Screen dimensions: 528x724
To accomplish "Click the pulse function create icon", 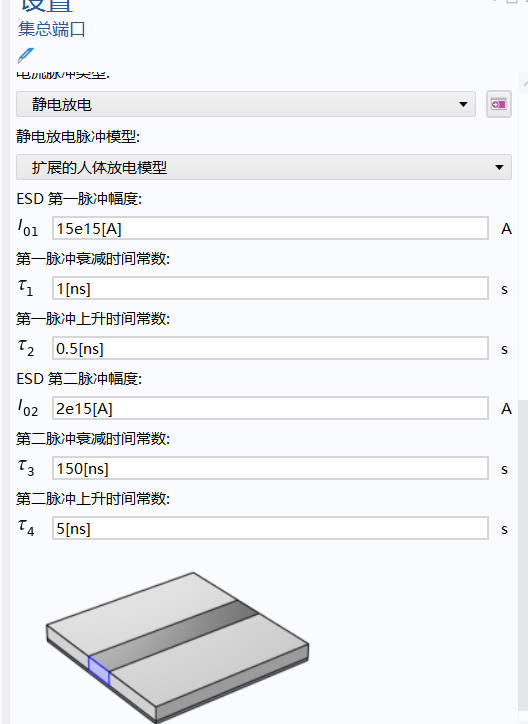I will (498, 104).
